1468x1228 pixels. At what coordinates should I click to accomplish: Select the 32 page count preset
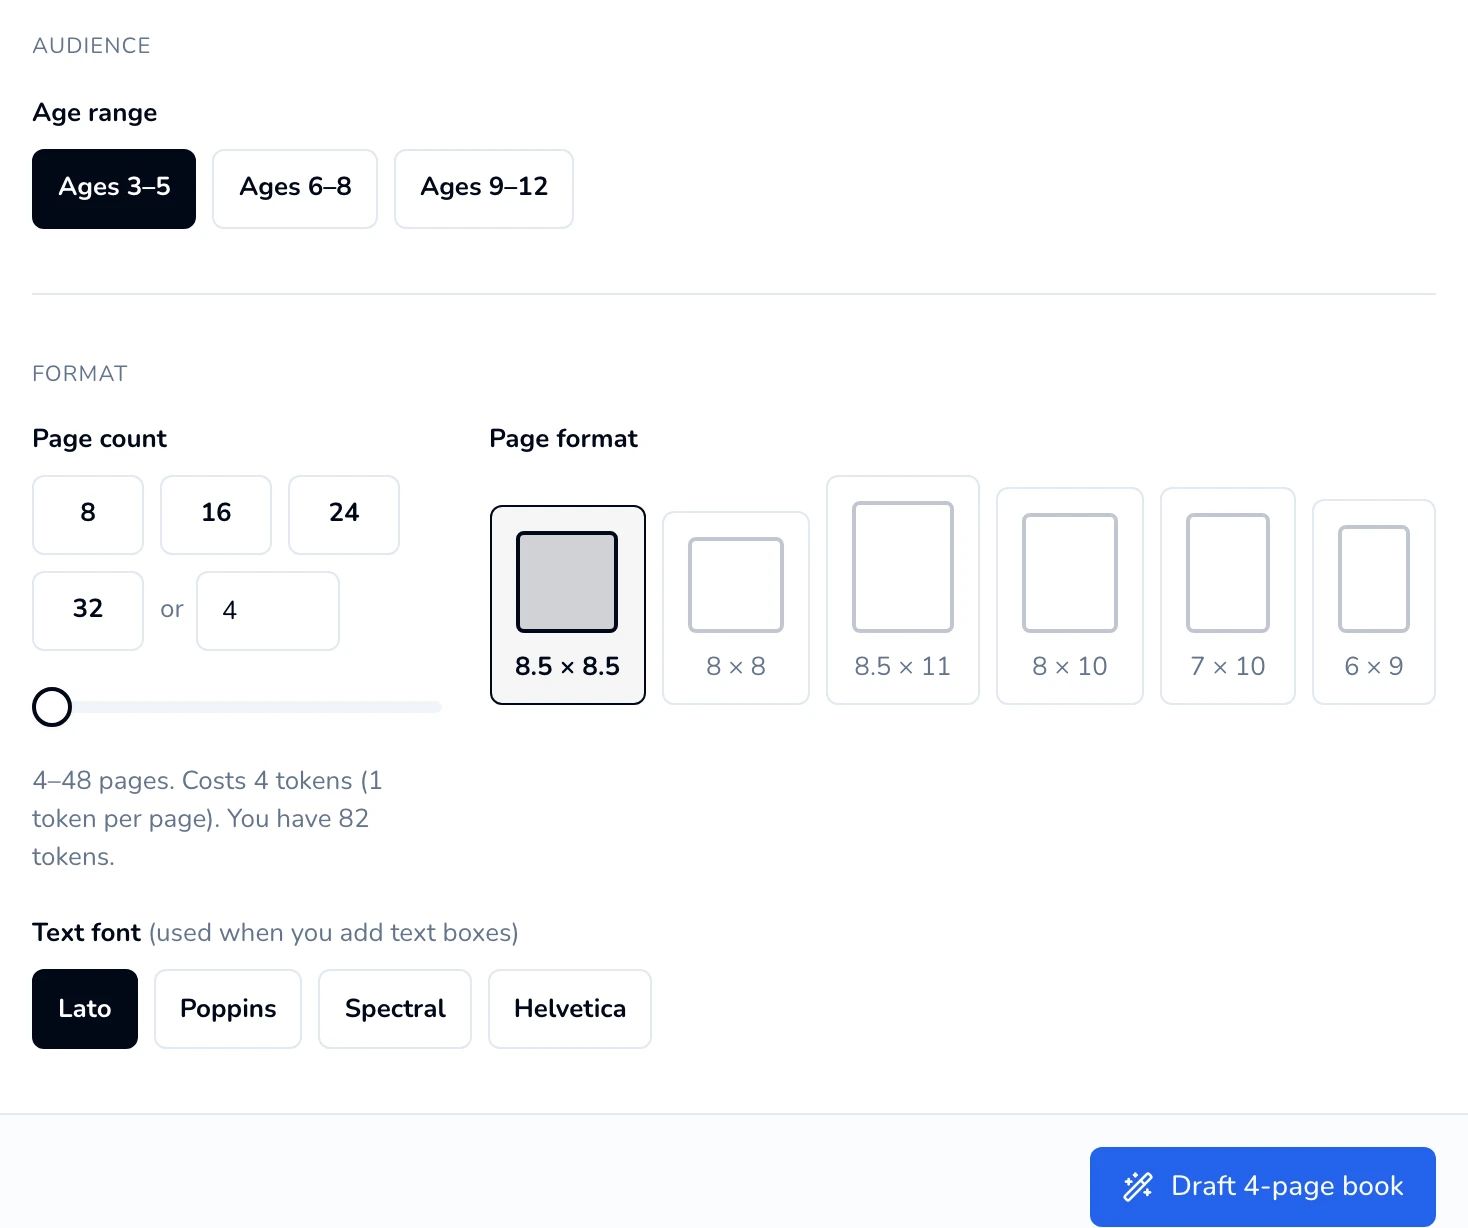click(x=88, y=611)
